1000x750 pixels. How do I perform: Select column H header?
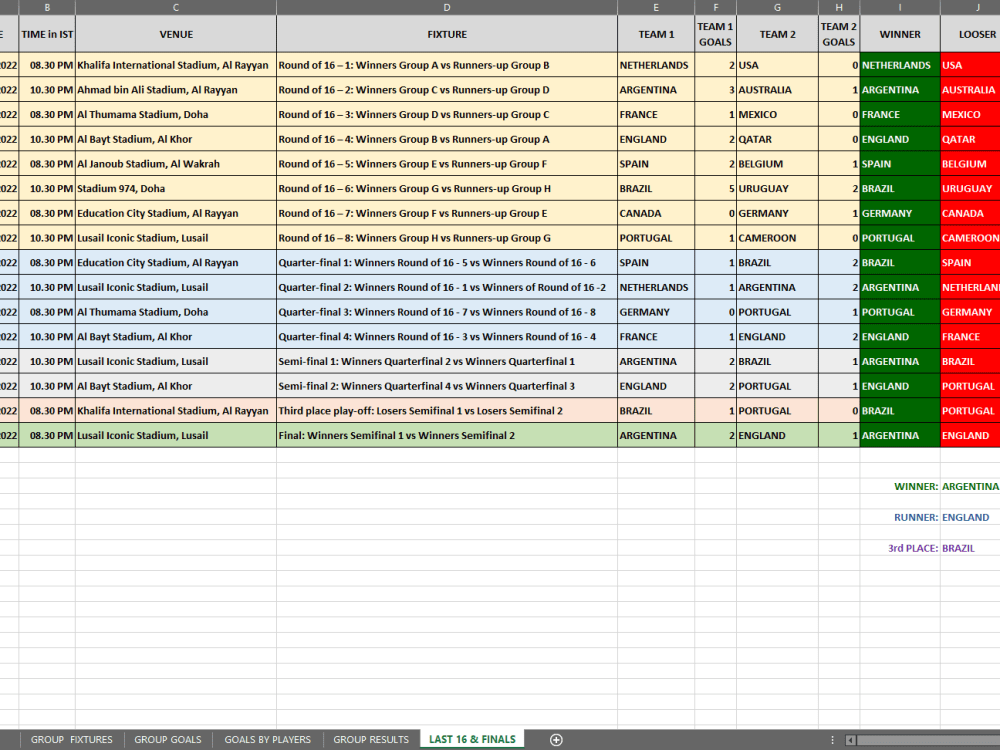[839, 8]
